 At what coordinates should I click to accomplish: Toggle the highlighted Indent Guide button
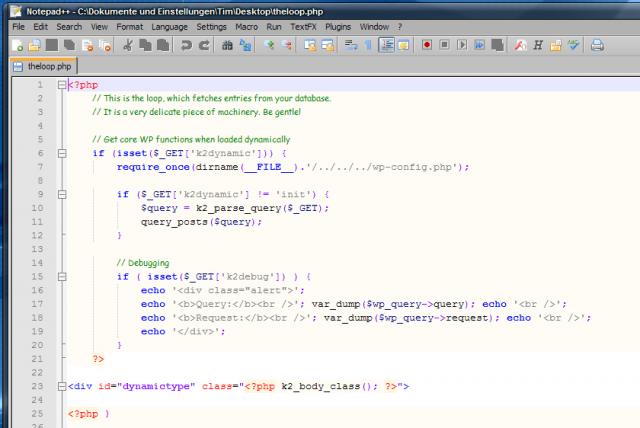(386, 45)
